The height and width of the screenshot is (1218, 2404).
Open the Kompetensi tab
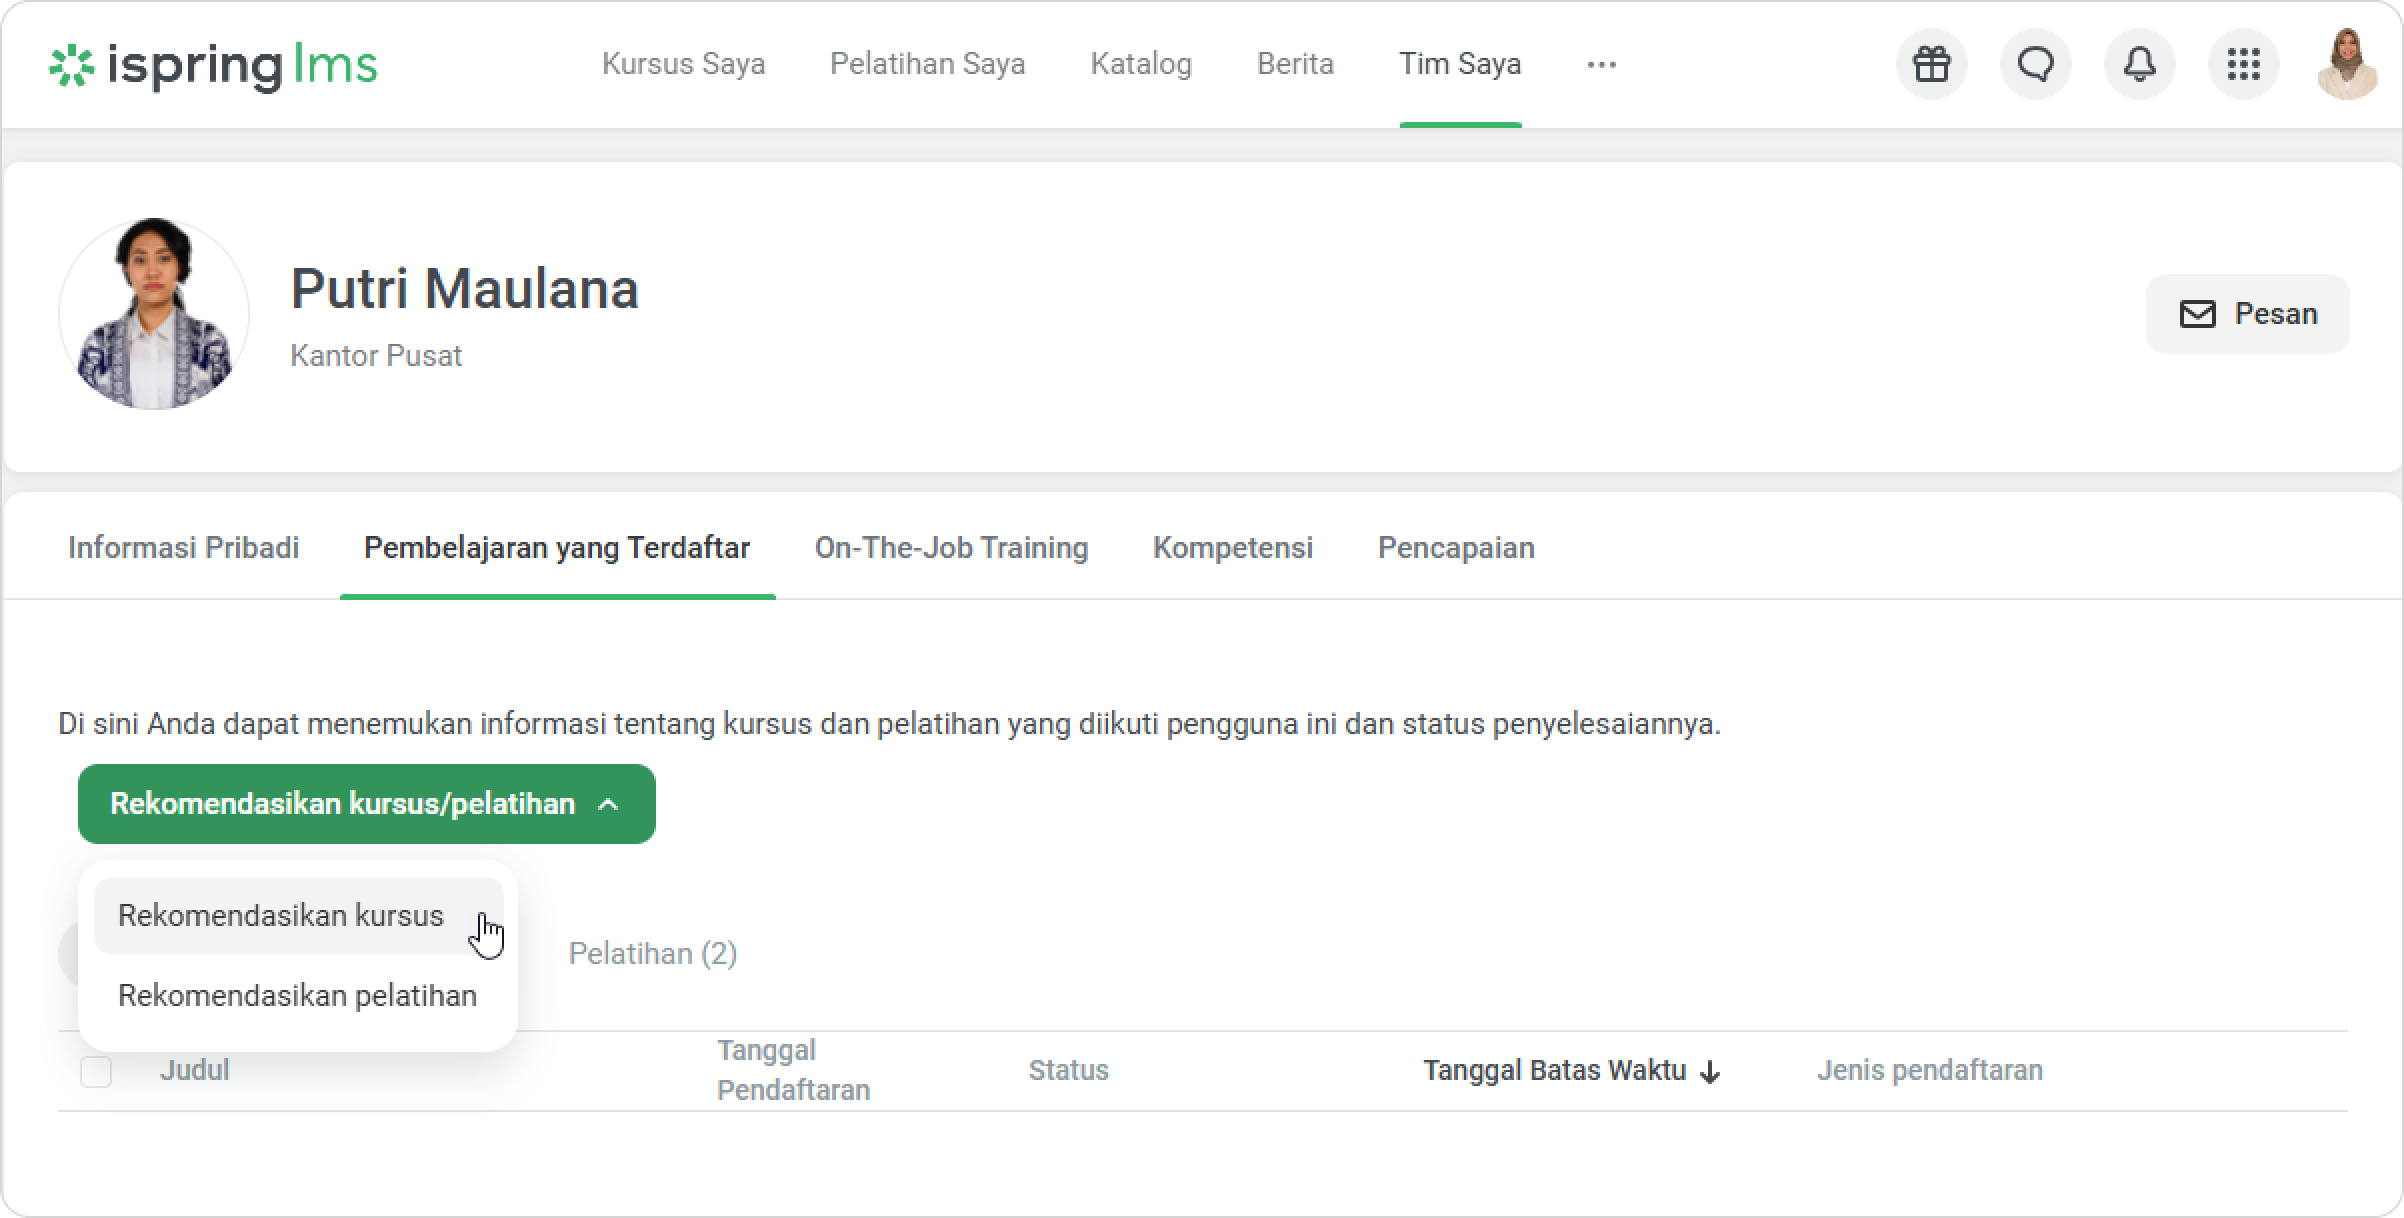coord(1232,548)
